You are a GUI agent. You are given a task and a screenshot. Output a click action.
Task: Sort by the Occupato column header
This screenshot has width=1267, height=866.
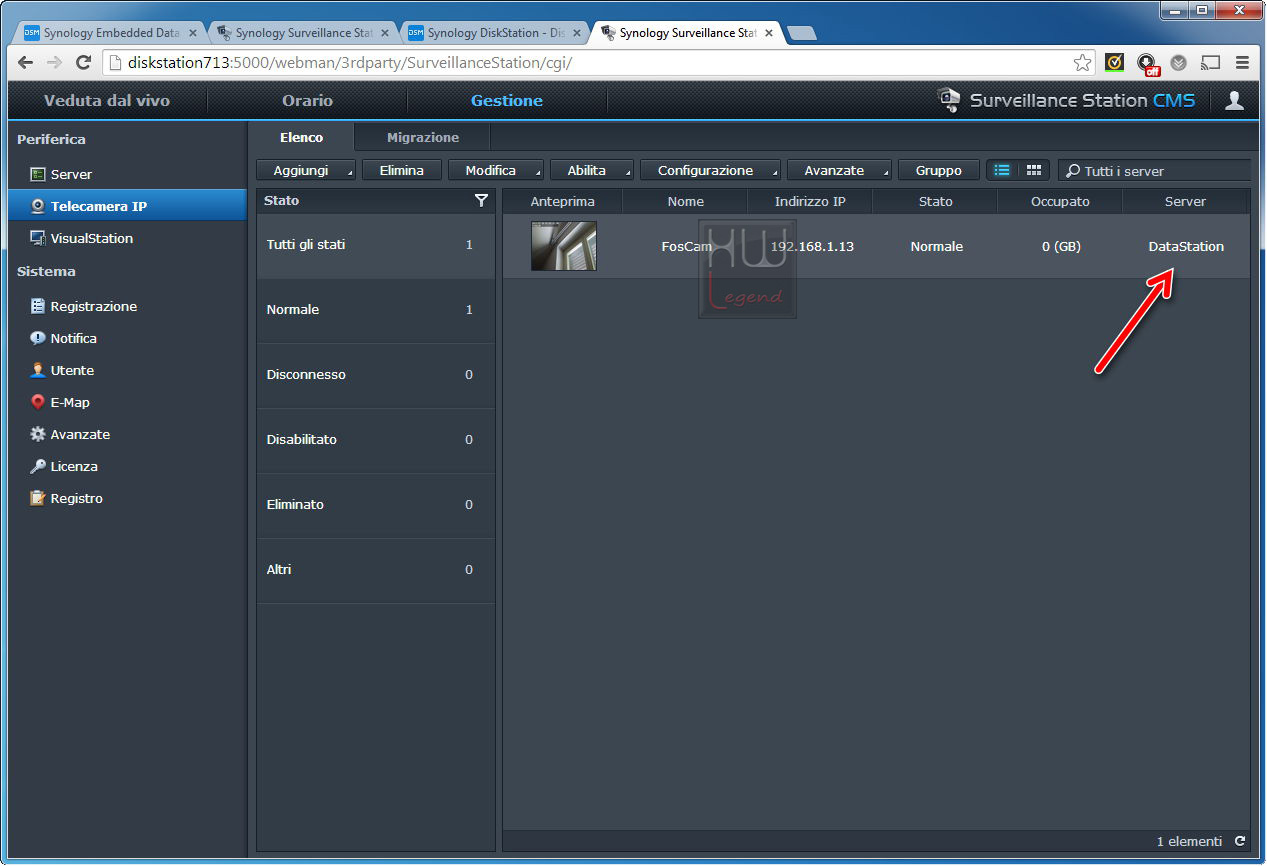1060,201
